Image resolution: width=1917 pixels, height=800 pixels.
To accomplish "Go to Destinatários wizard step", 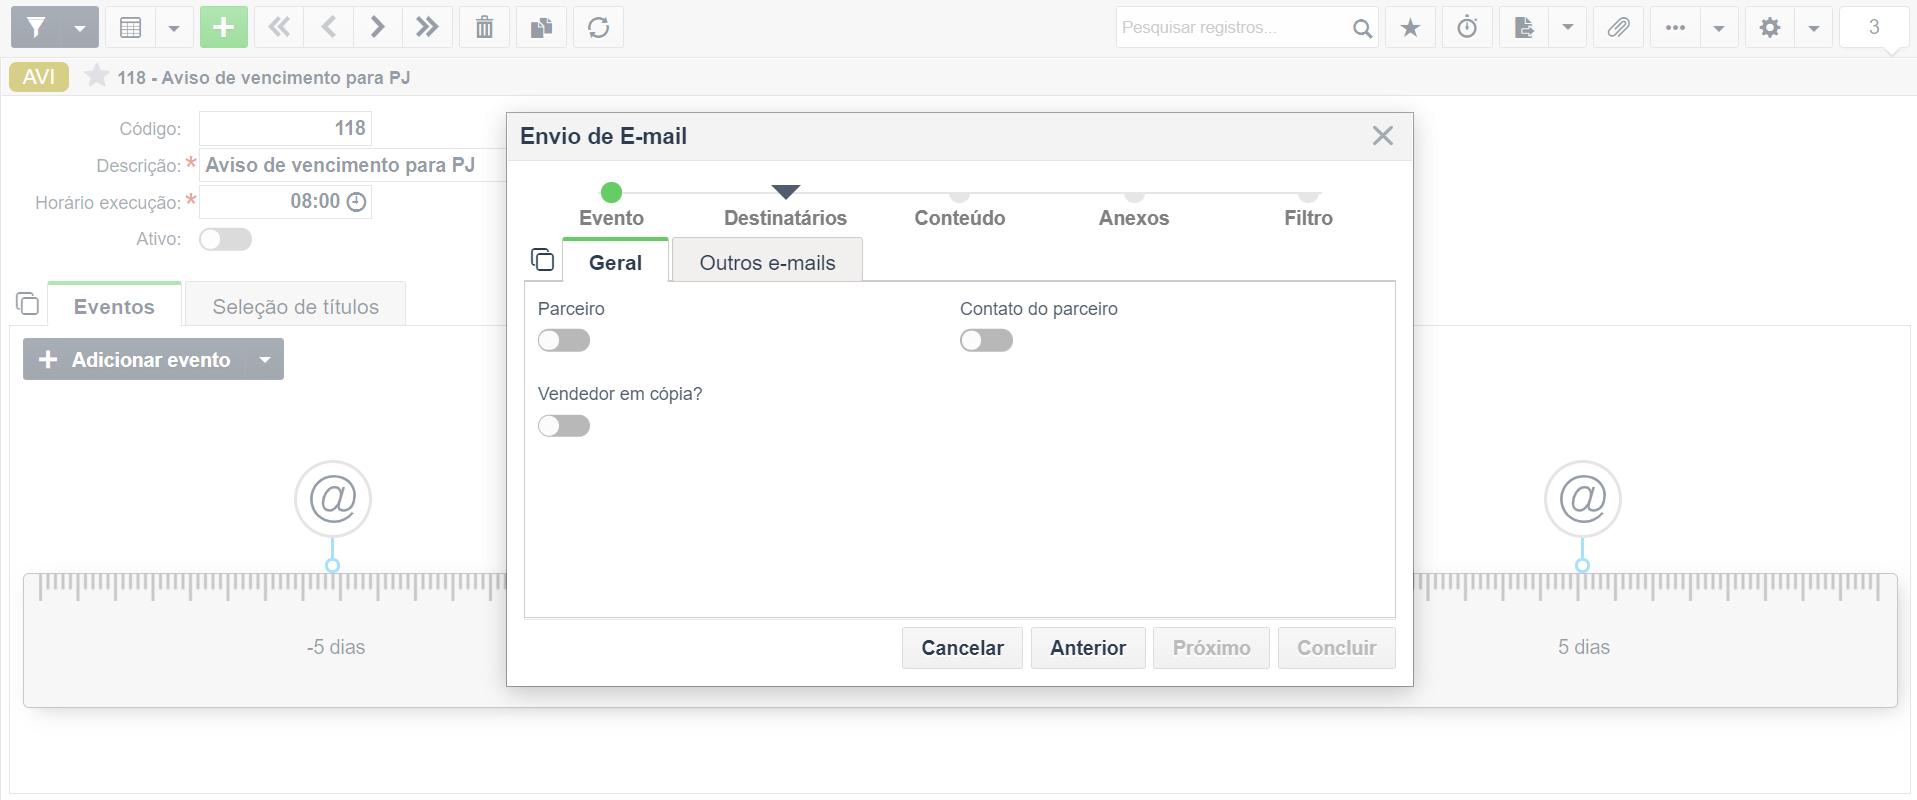I will pyautogui.click(x=785, y=206).
